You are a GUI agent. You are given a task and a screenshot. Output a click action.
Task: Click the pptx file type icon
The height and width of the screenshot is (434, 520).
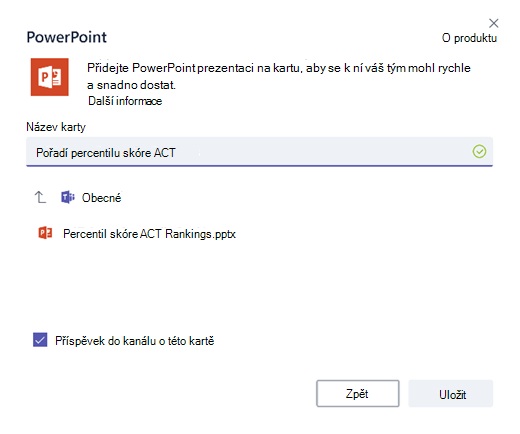45,233
